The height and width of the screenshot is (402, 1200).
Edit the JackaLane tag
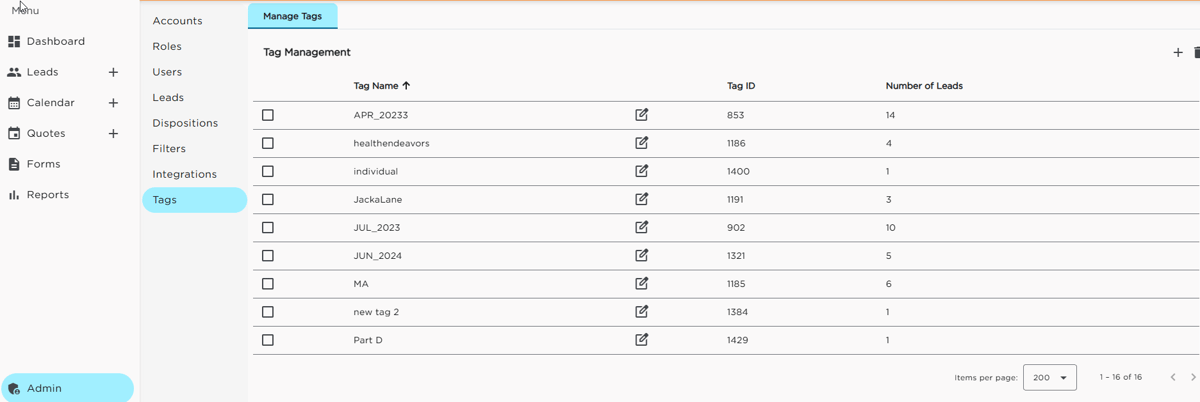point(642,199)
